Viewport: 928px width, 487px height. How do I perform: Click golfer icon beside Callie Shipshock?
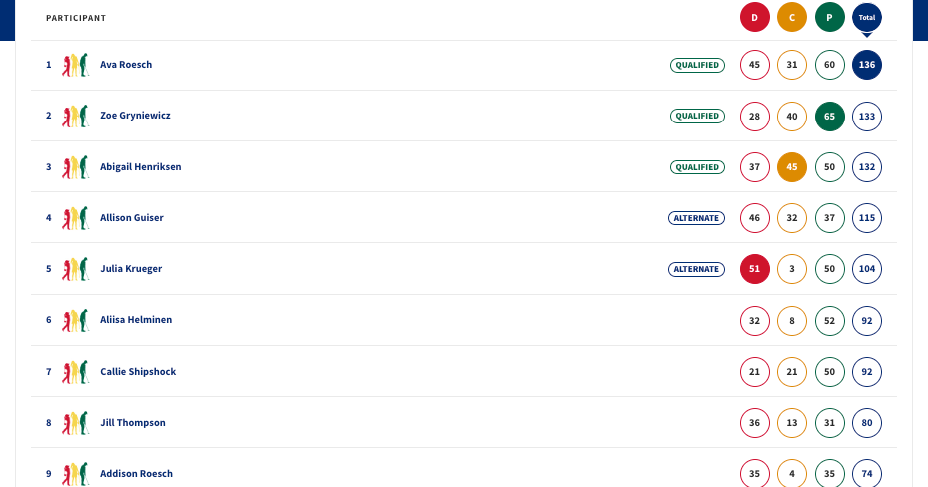tap(76, 372)
